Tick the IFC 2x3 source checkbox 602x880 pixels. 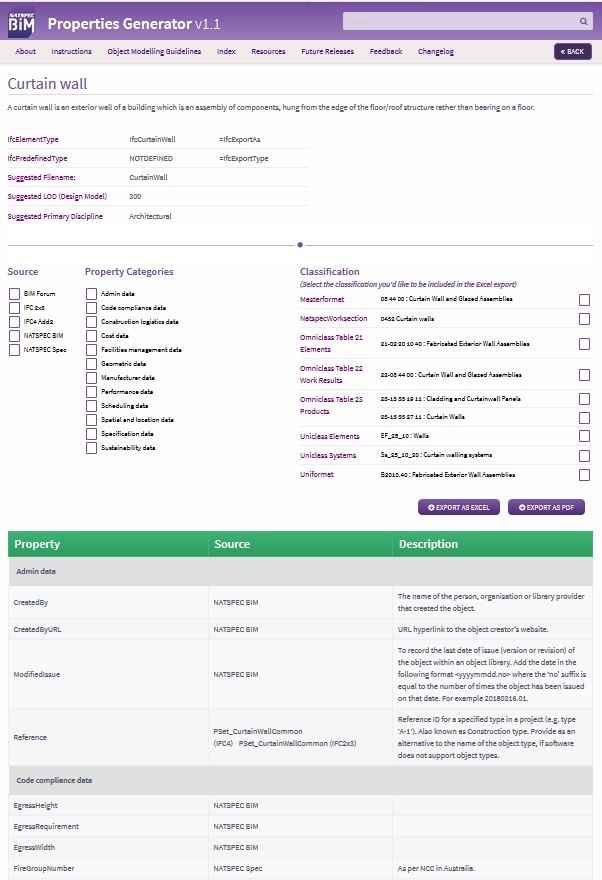click(x=15, y=308)
